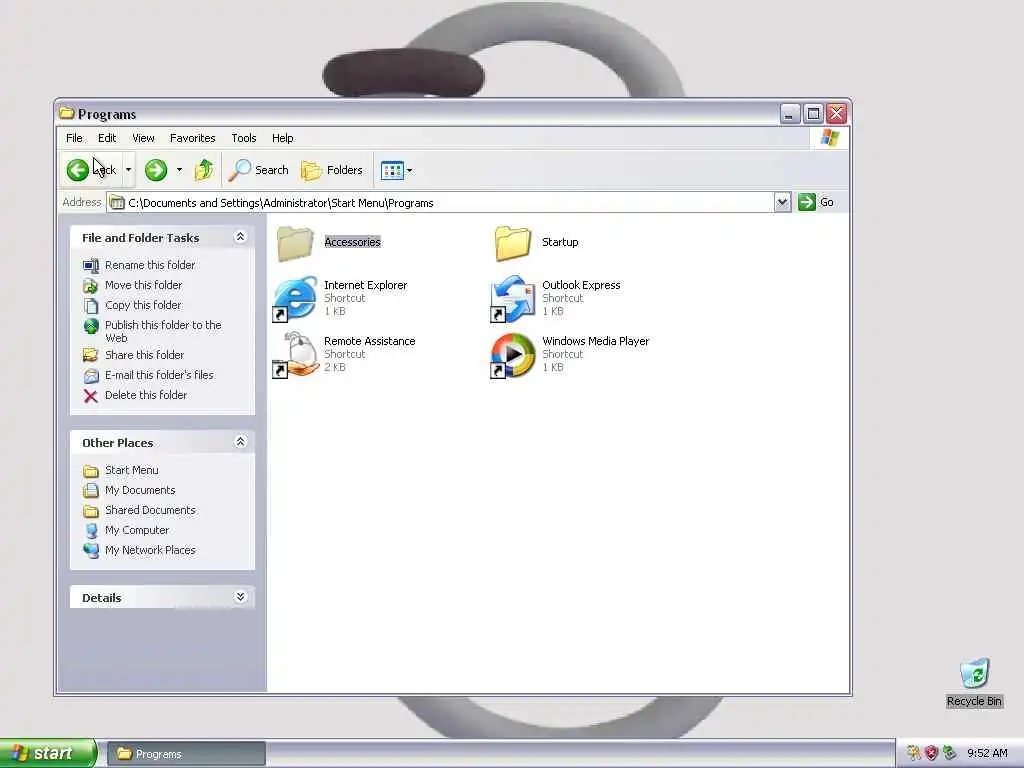Select the Internet Explorer shortcut icon
1024x768 pixels.
coord(295,298)
